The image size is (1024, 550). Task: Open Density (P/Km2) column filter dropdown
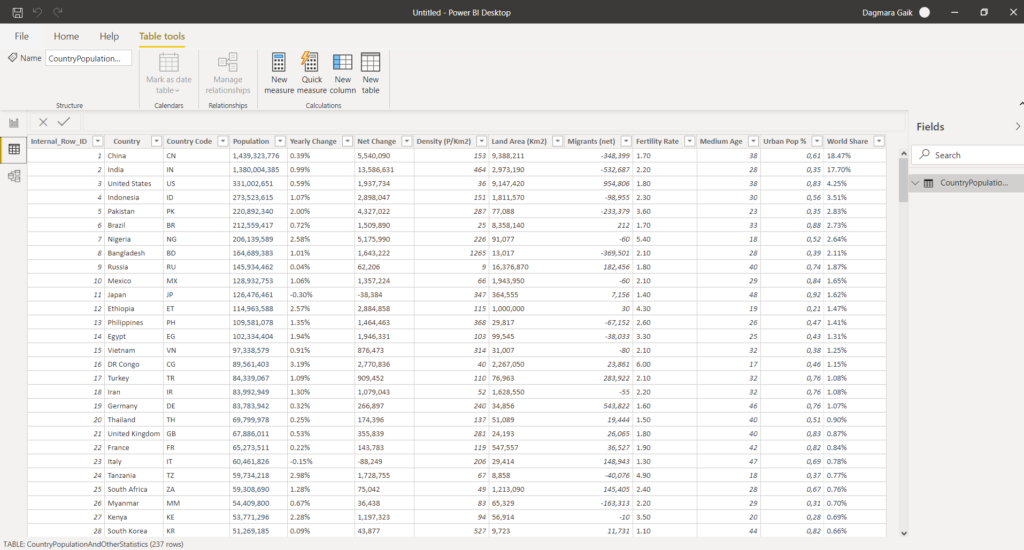point(481,141)
